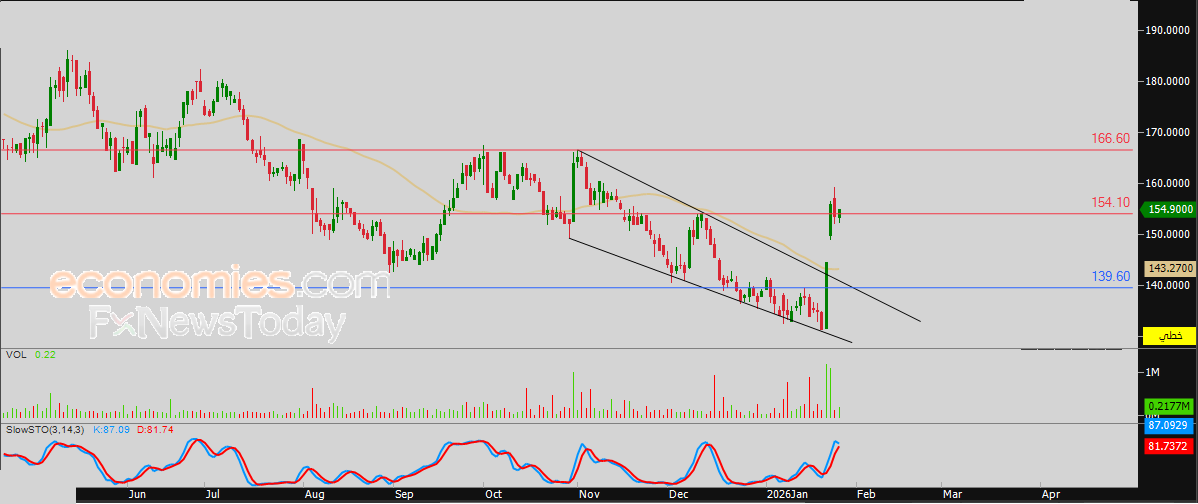
Task: Click the VOL indicator label
Action: click(x=14, y=355)
